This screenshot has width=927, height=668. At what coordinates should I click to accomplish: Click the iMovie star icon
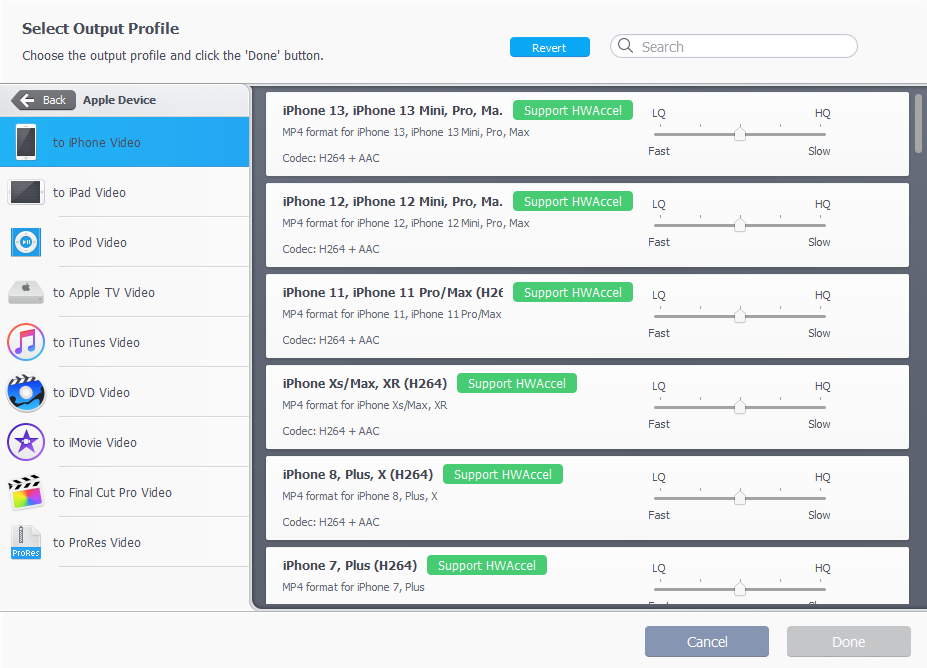[x=26, y=442]
